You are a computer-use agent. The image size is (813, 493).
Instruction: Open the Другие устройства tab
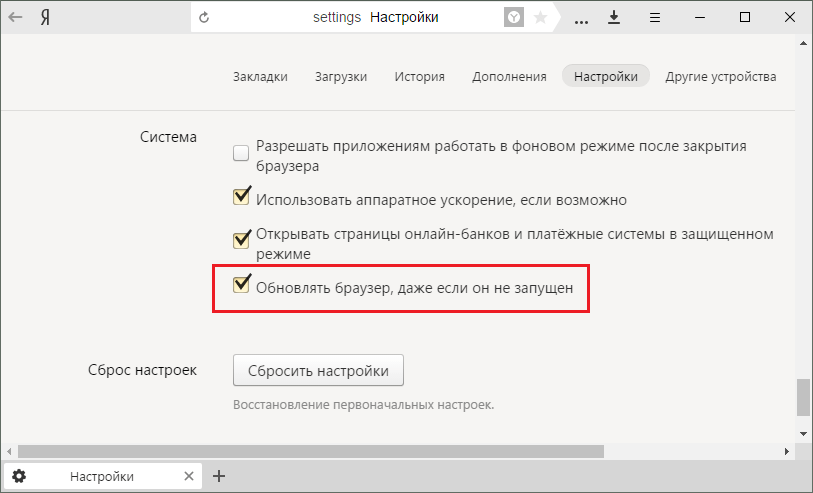pyautogui.click(x=720, y=77)
